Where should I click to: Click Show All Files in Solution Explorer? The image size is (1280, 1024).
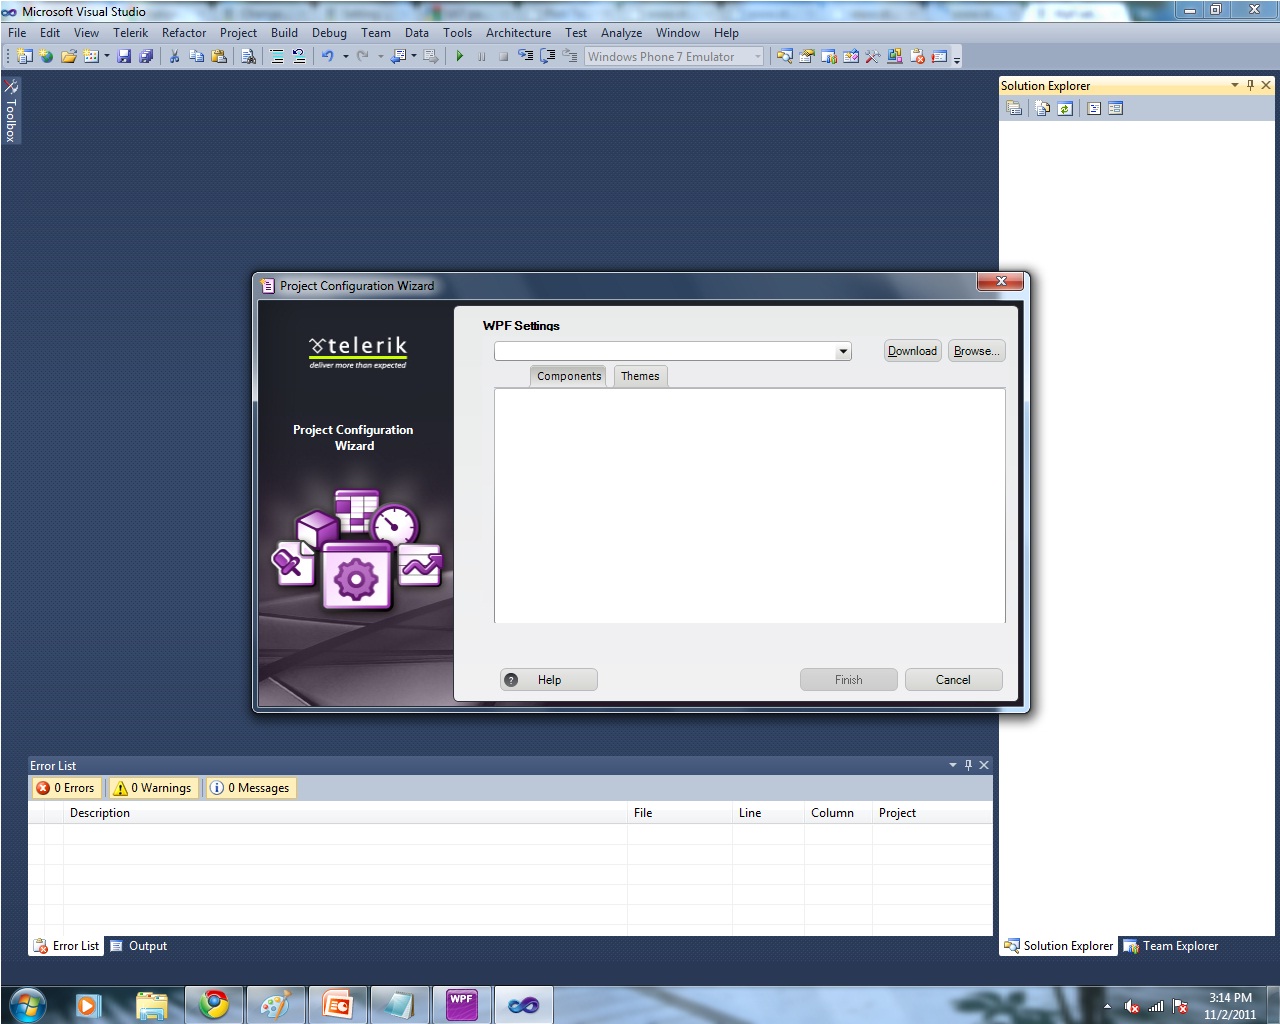pos(1043,109)
